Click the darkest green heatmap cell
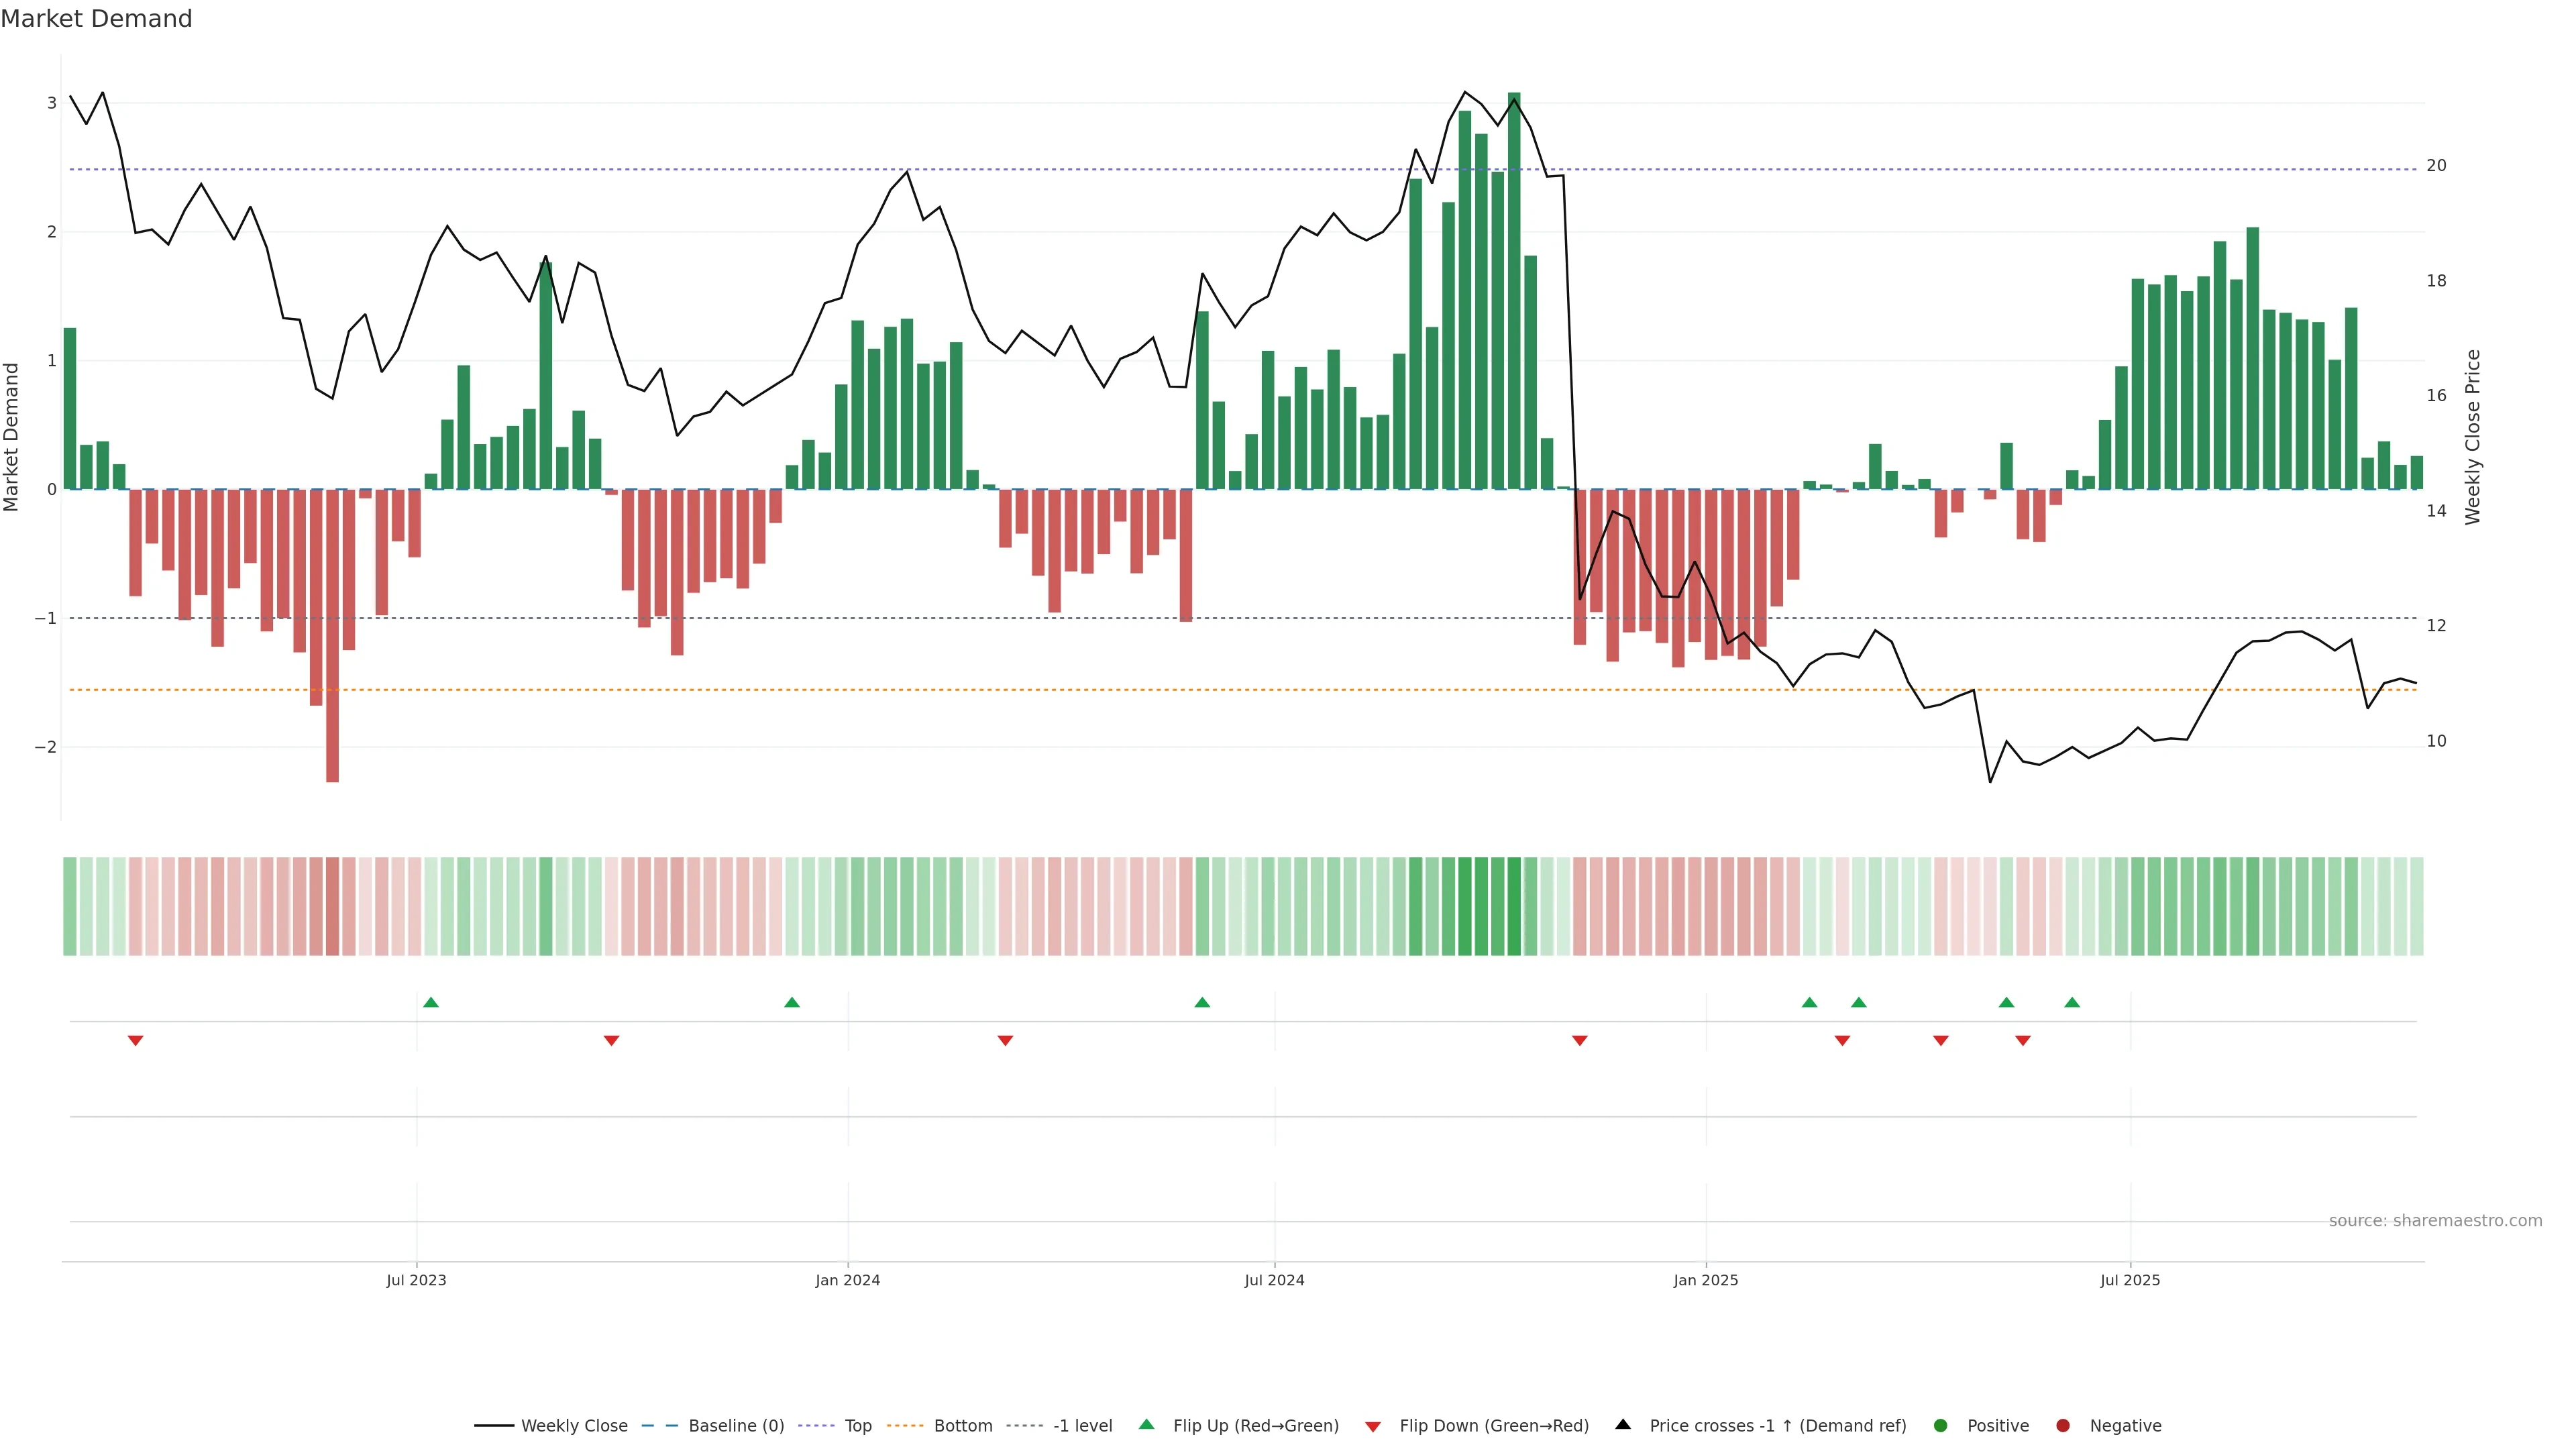 coord(1514,906)
